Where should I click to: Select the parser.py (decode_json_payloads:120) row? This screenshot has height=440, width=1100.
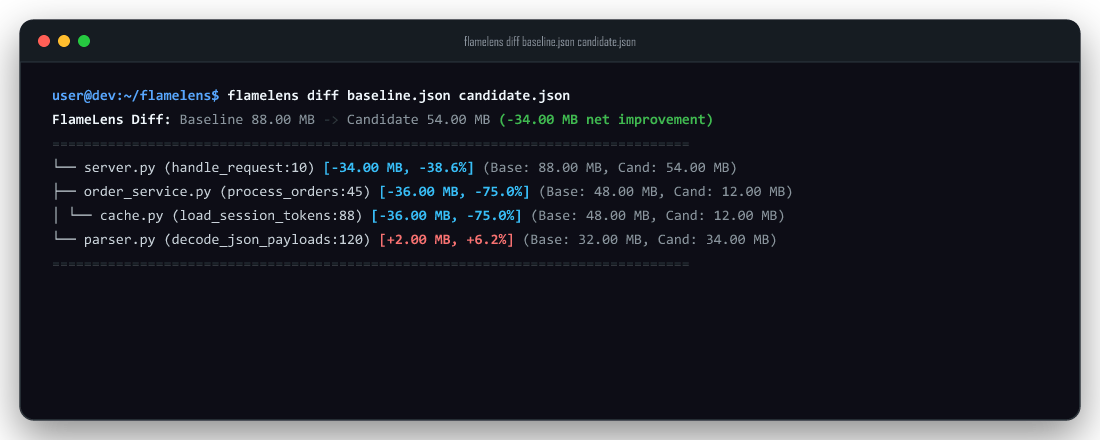(x=415, y=239)
